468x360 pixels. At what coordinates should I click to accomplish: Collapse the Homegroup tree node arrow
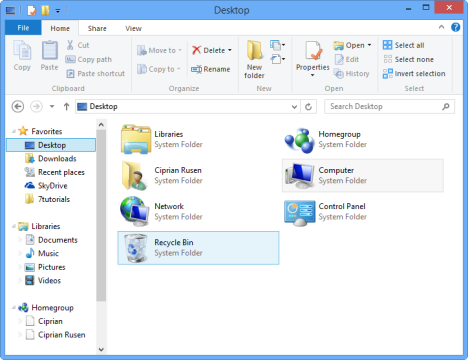click(x=14, y=308)
